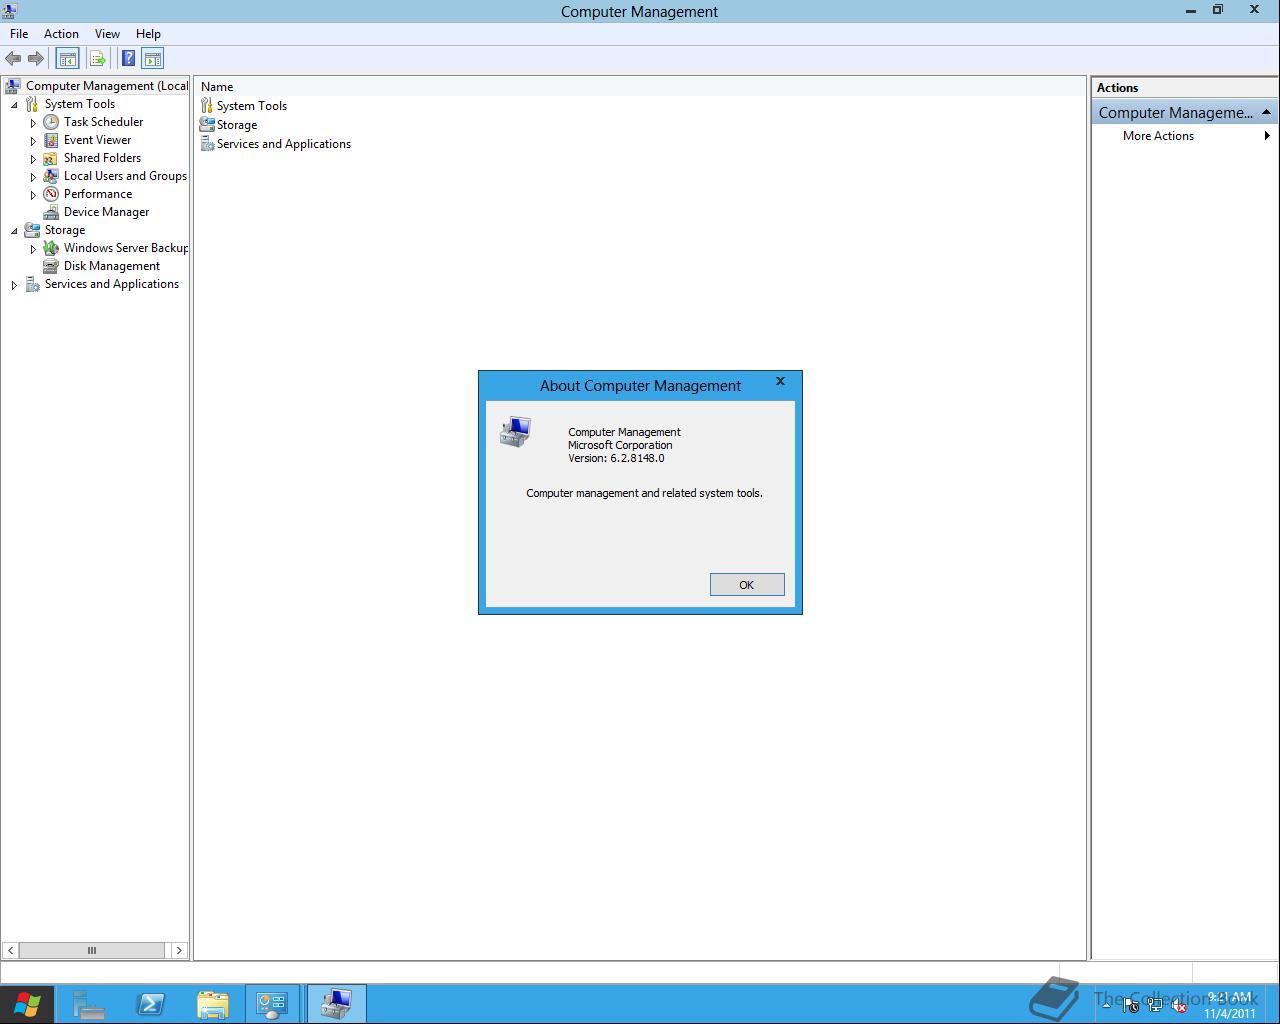
Task: Click the Computer Management root node icon
Action: [13, 86]
